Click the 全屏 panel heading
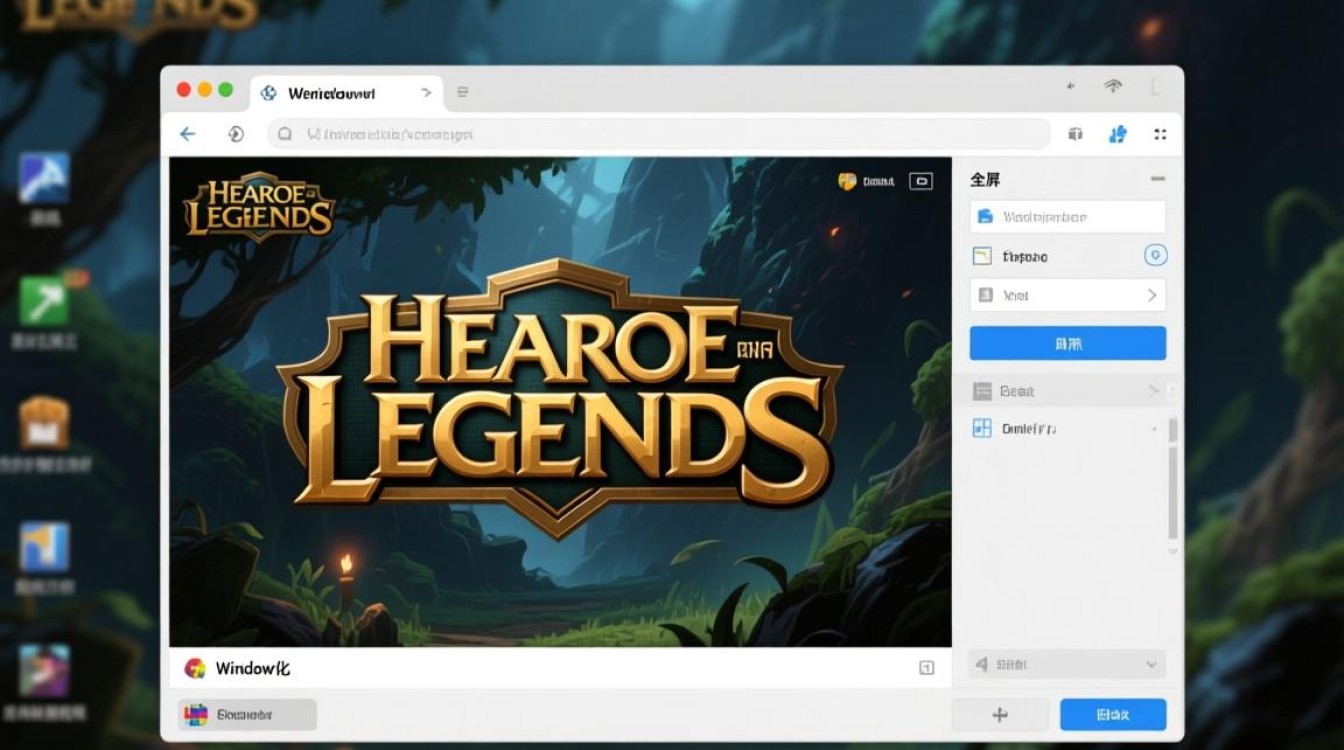 click(985, 180)
